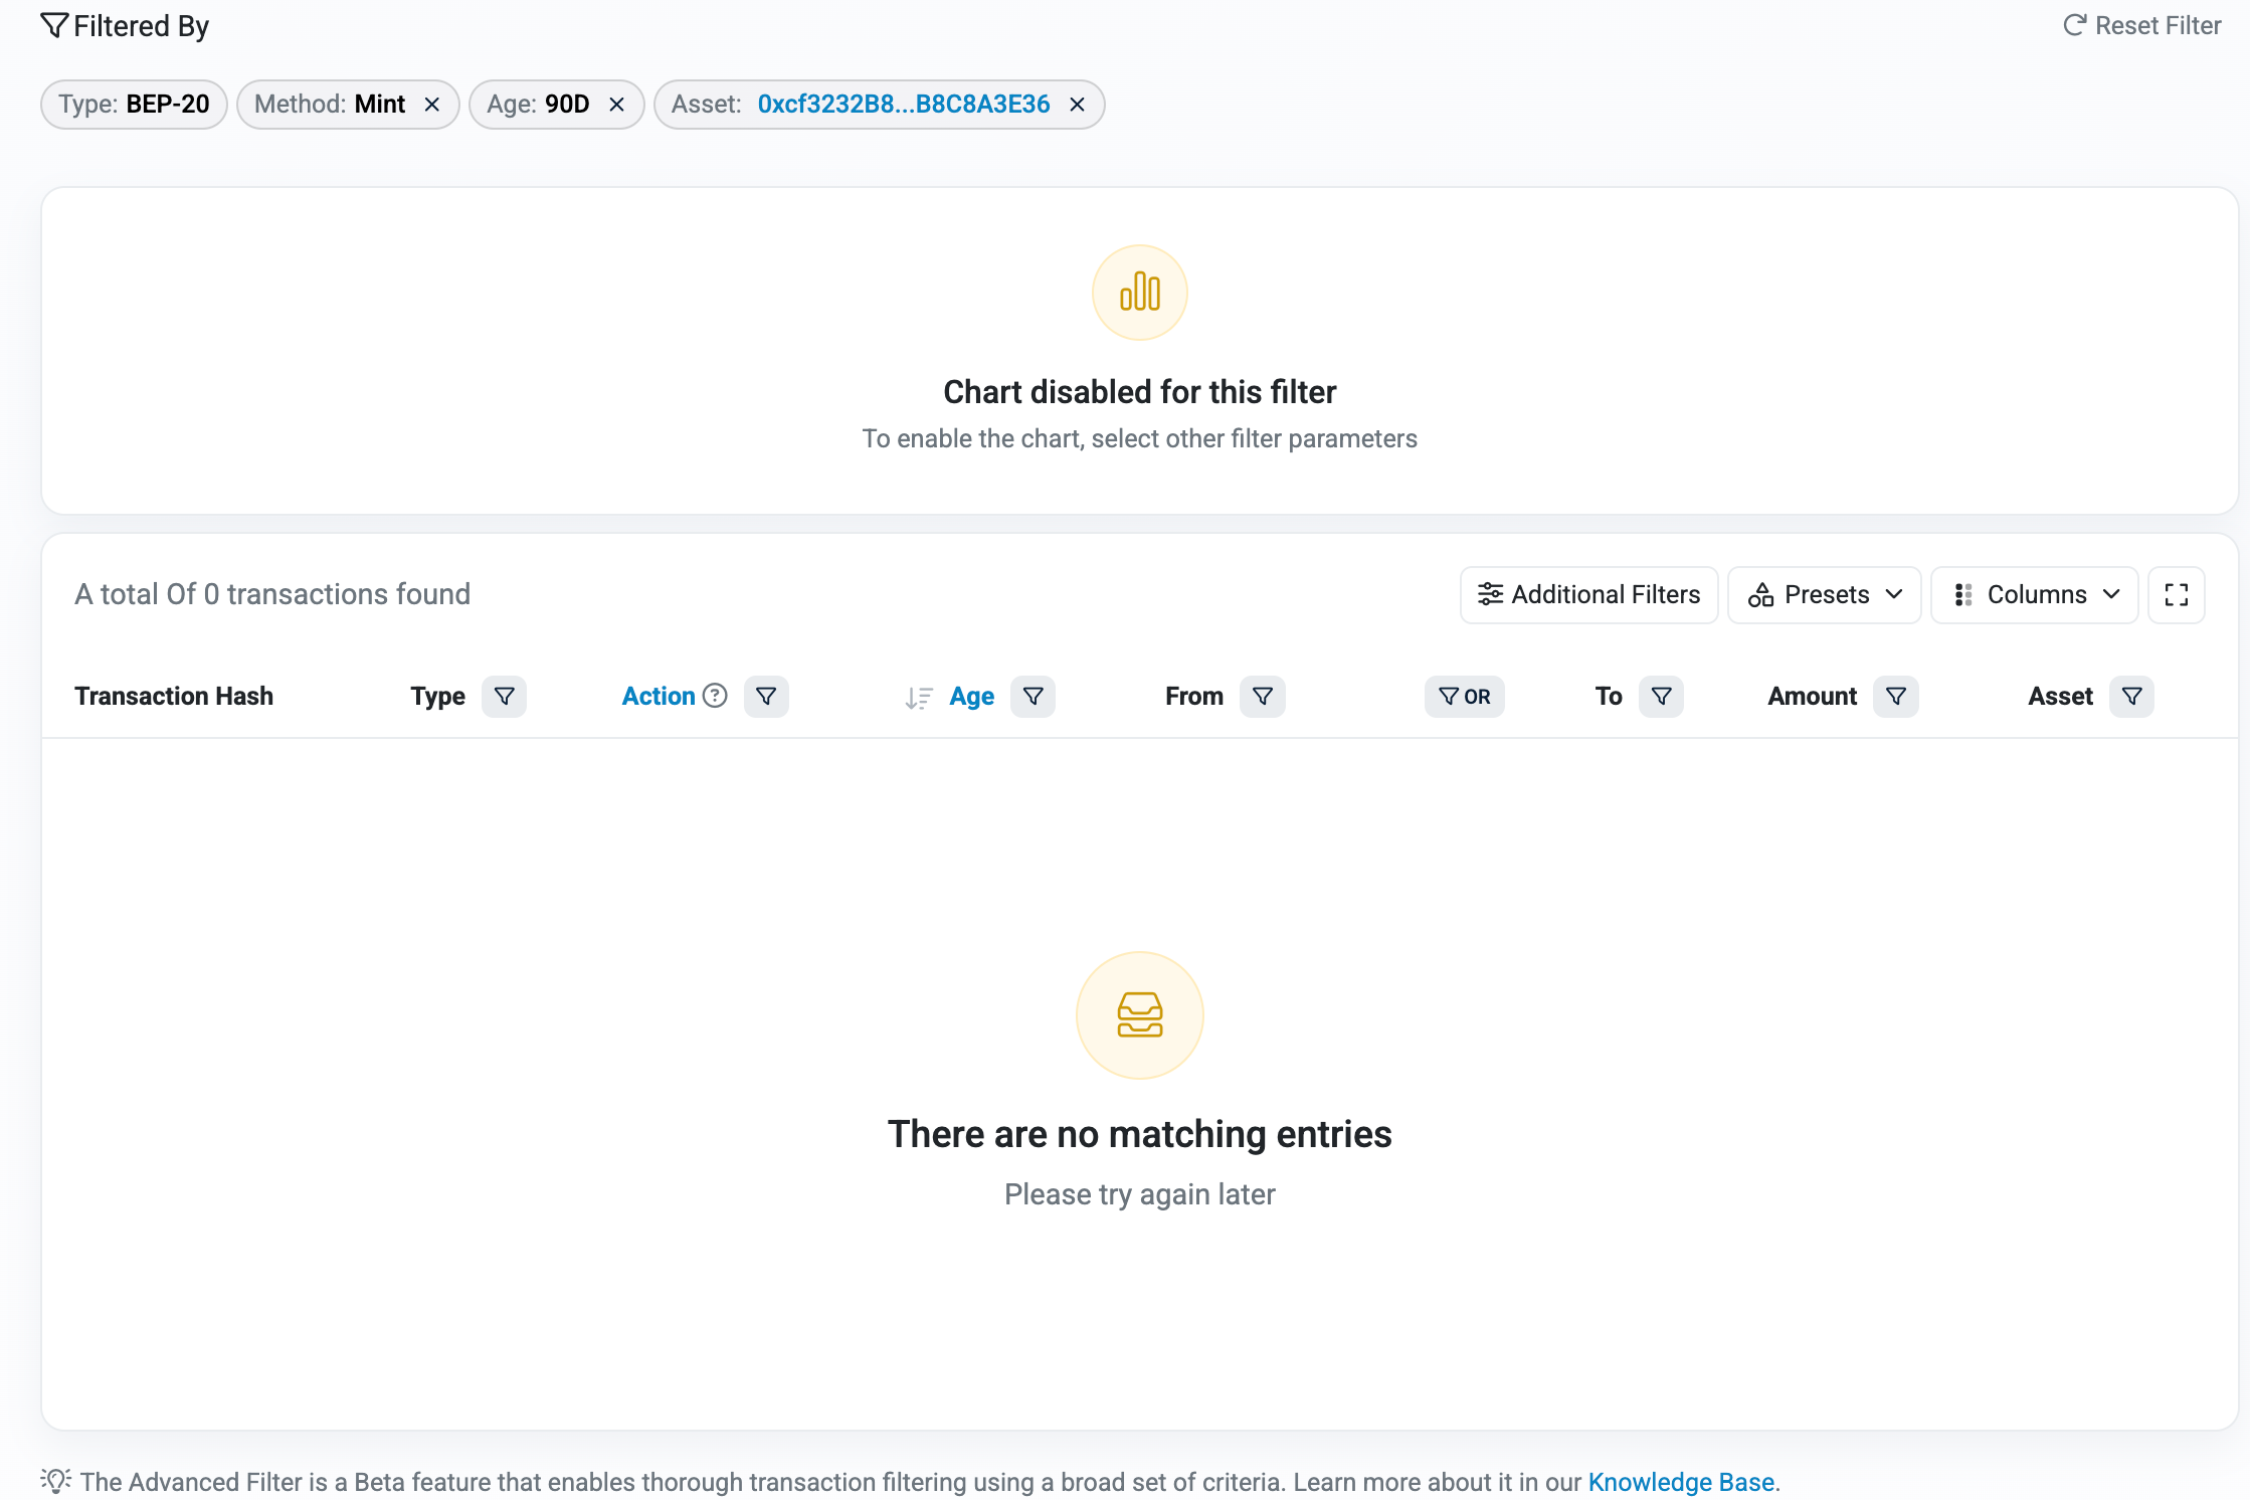
Task: Click the Amount column header text
Action: tap(1811, 696)
